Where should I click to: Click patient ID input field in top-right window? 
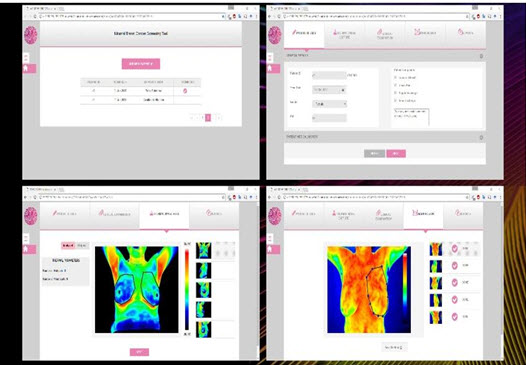tap(329, 75)
